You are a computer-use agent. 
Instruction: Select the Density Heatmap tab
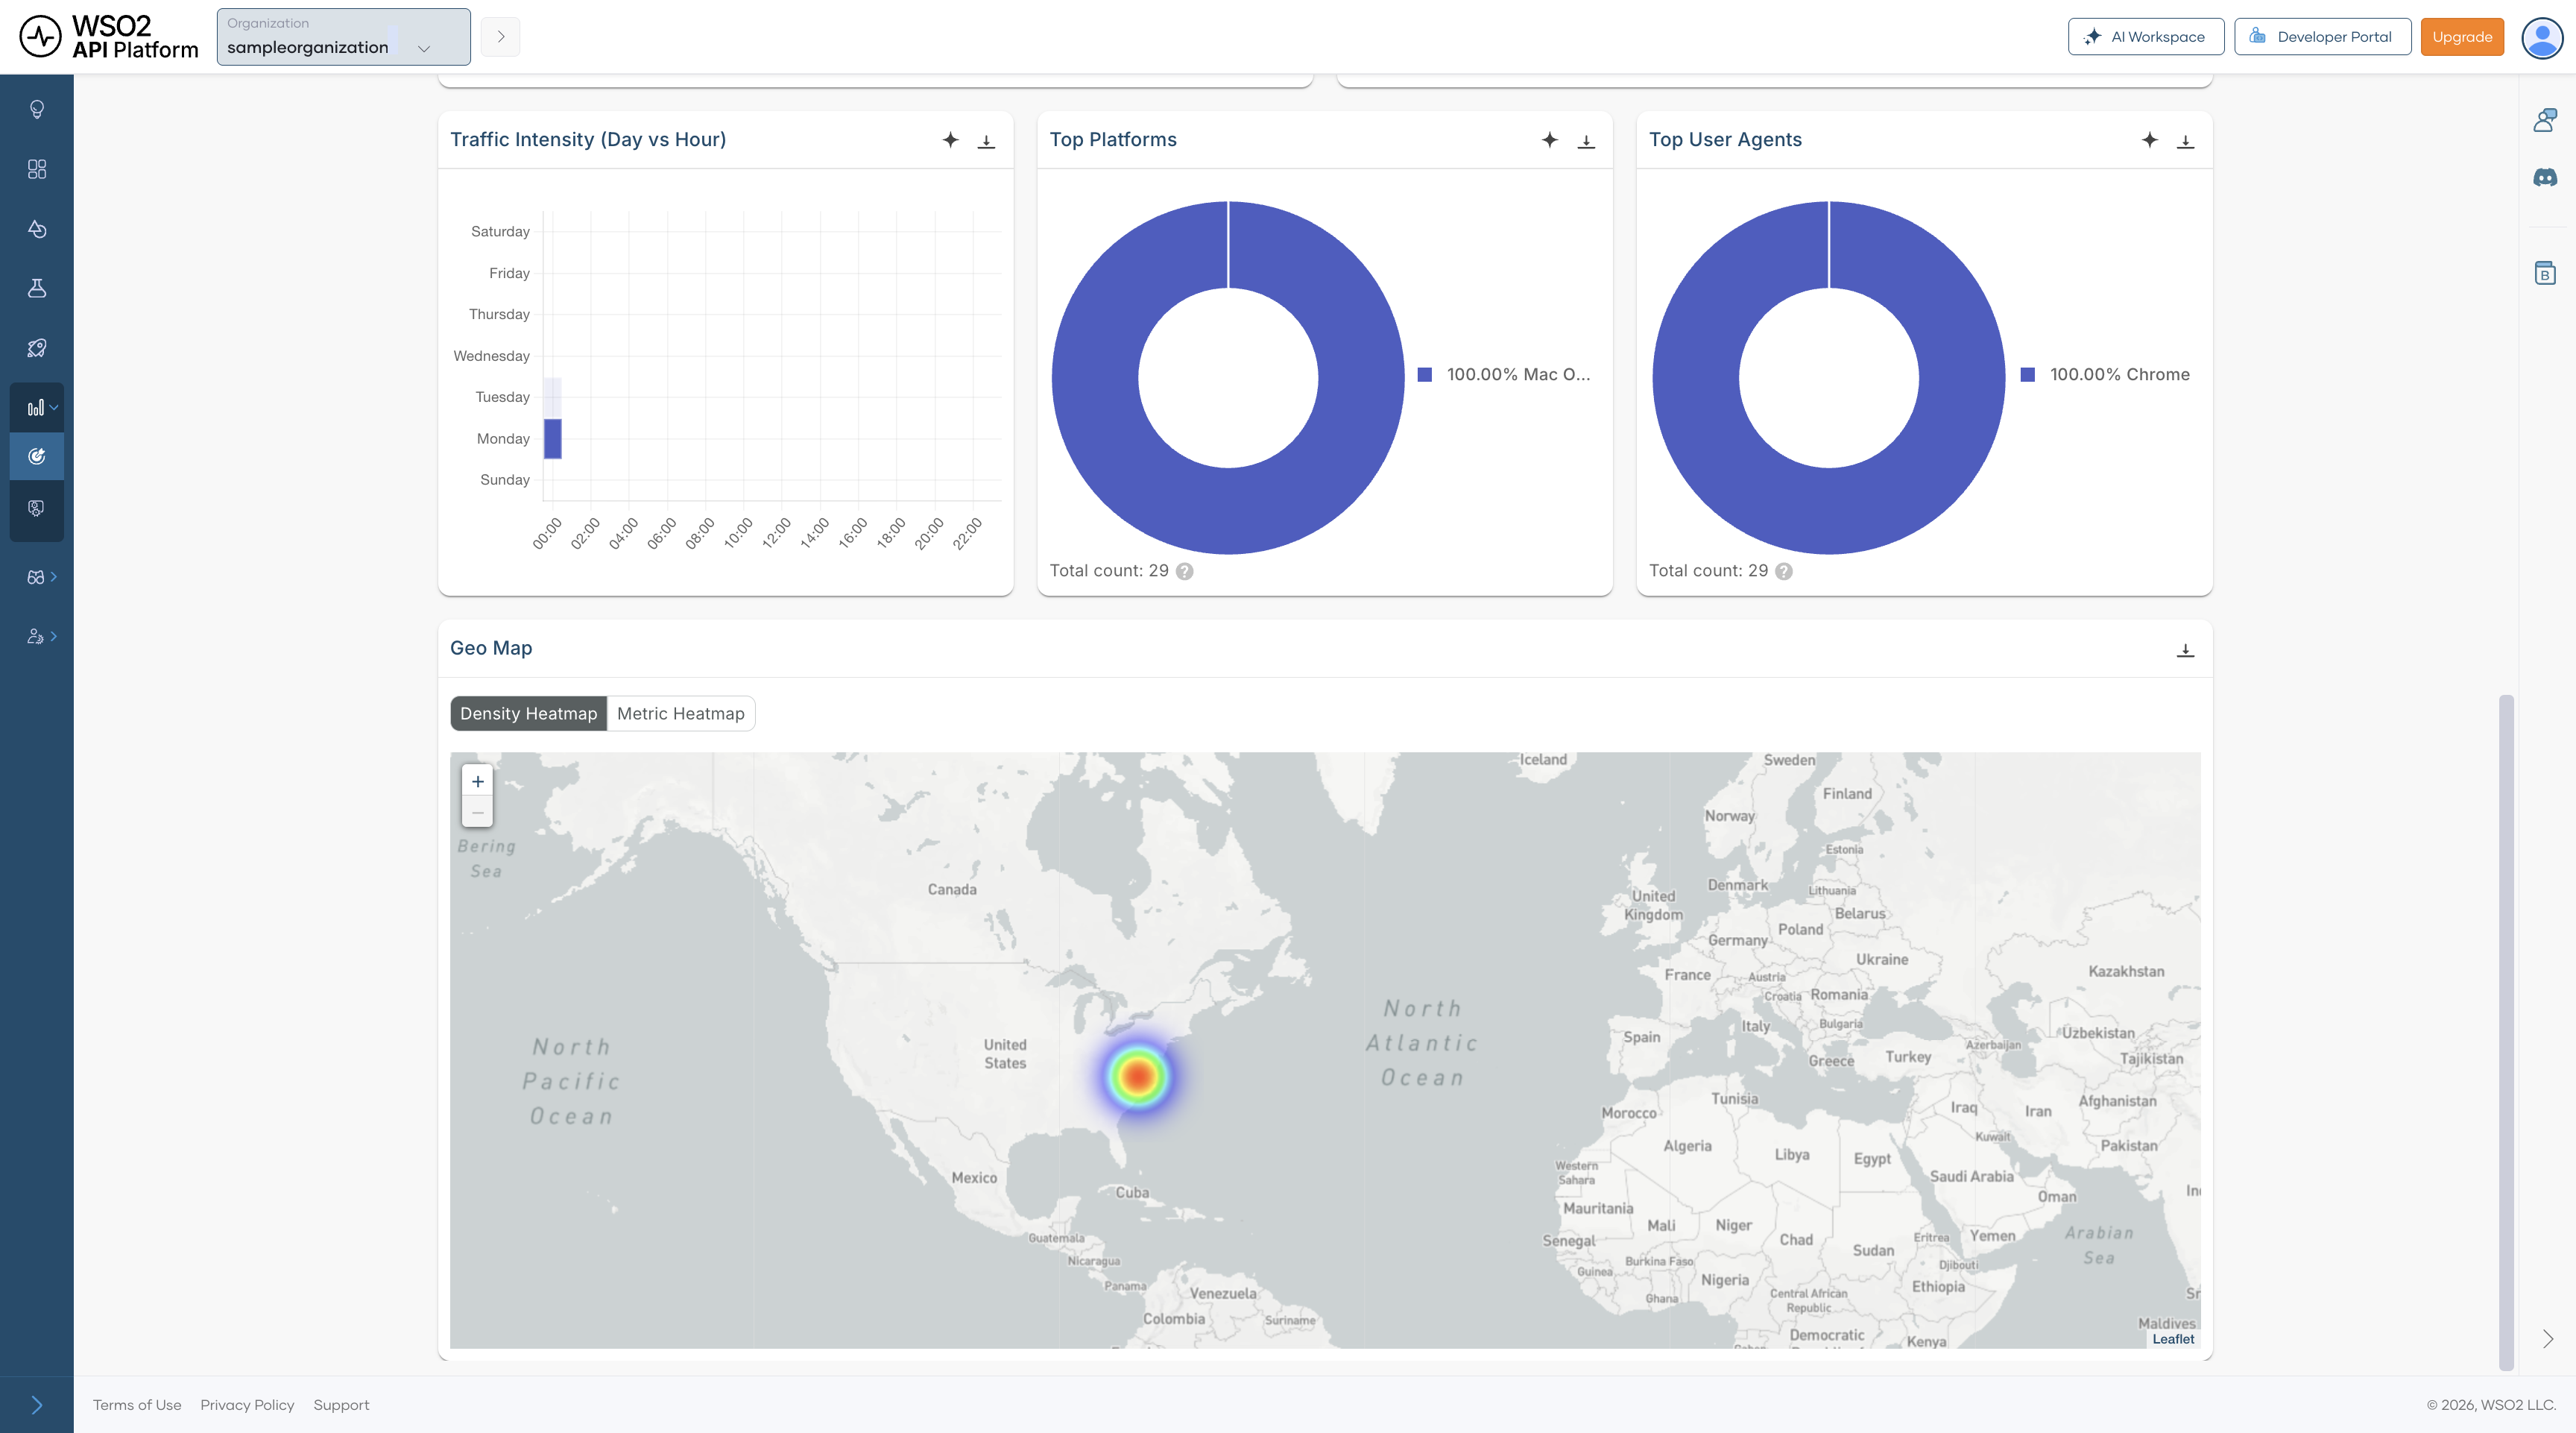[528, 713]
